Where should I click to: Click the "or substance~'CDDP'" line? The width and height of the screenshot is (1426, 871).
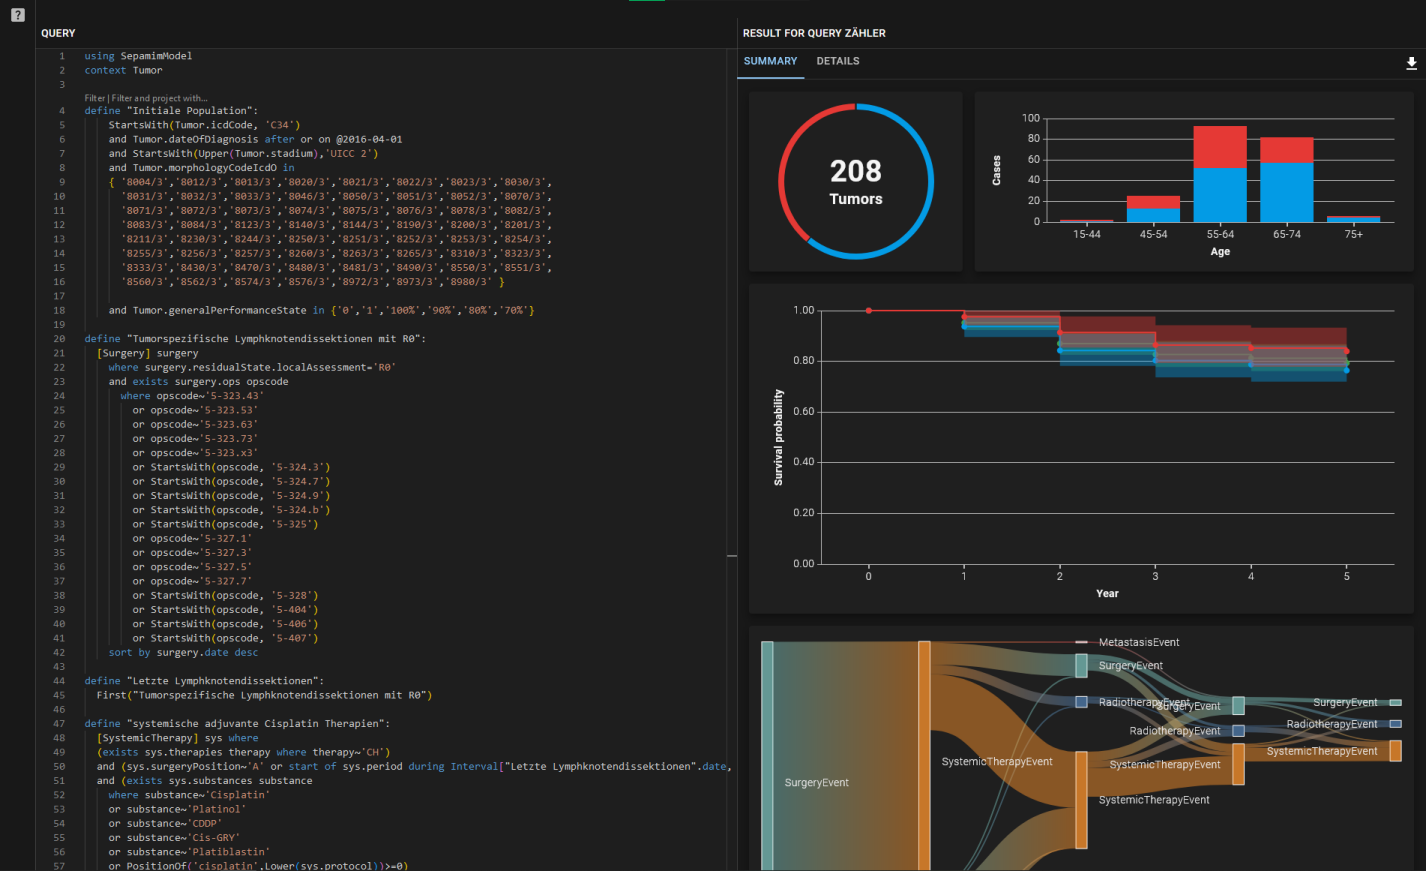(x=165, y=823)
